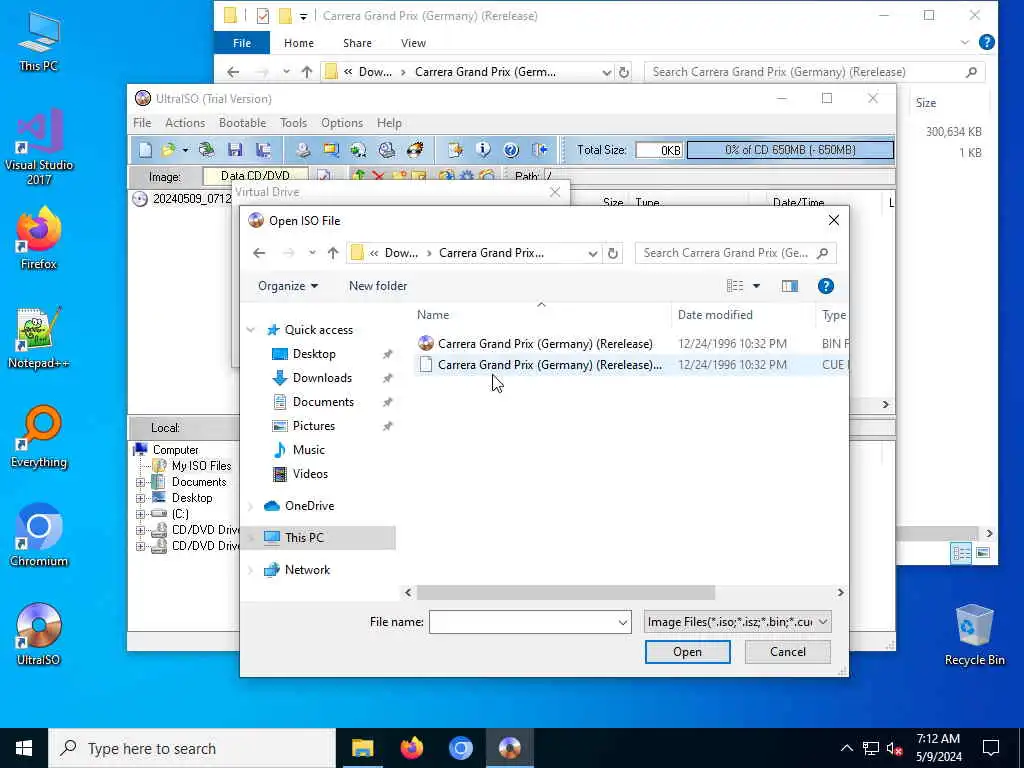Open the view options dropdown arrow in dialog

(756, 286)
